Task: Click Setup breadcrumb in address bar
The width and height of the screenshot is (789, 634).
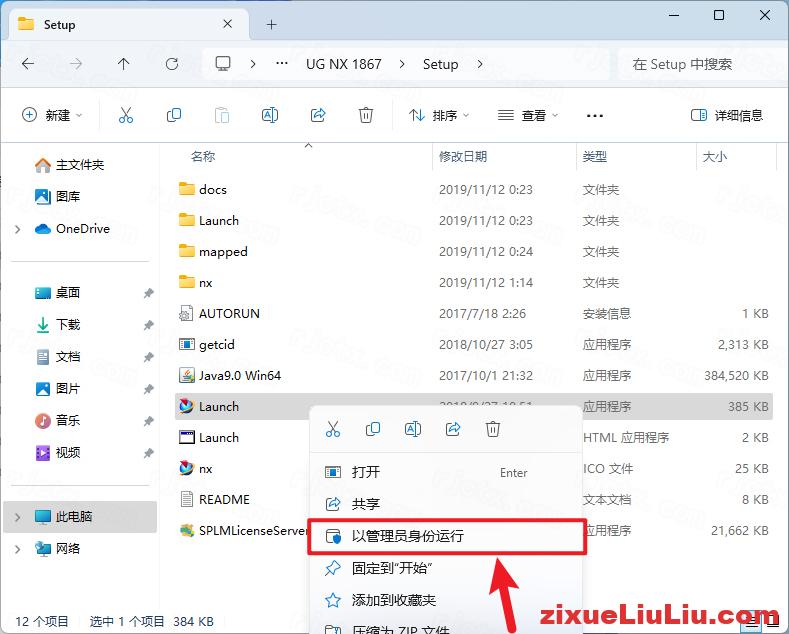Action: pos(440,64)
